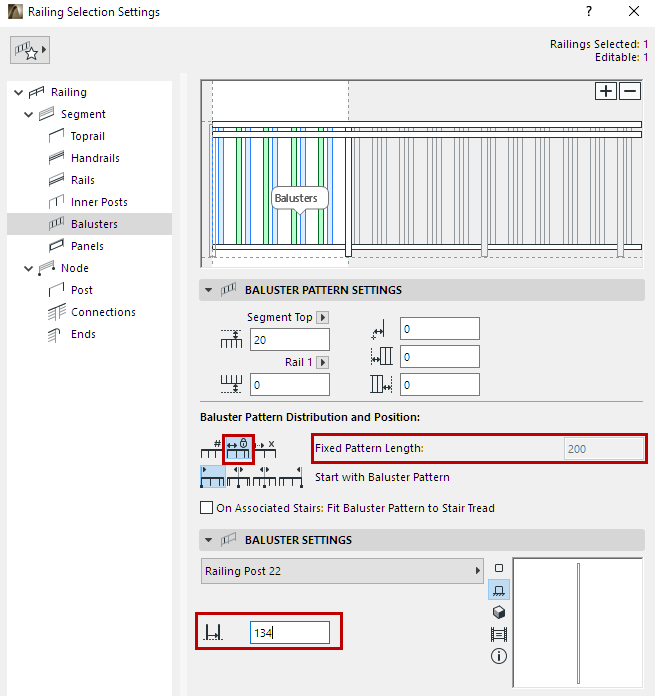Open the Segment Top reference dropdown arrow
Screen dimensions: 655x696
(323, 318)
